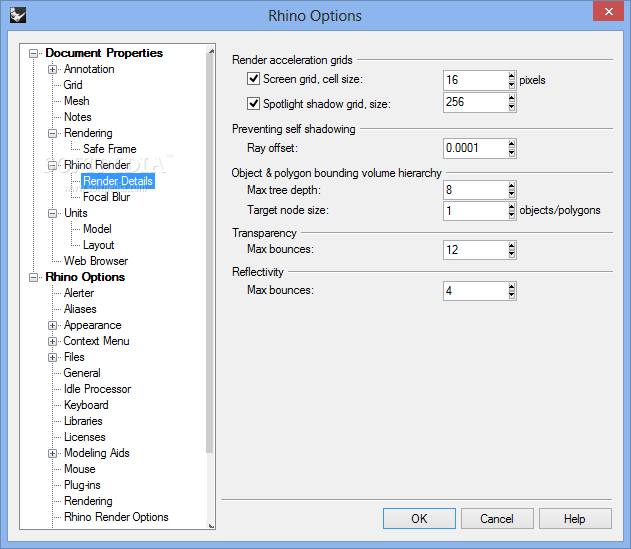The height and width of the screenshot is (549, 631).
Task: Click the Max tree depth spinner
Action: pos(512,190)
